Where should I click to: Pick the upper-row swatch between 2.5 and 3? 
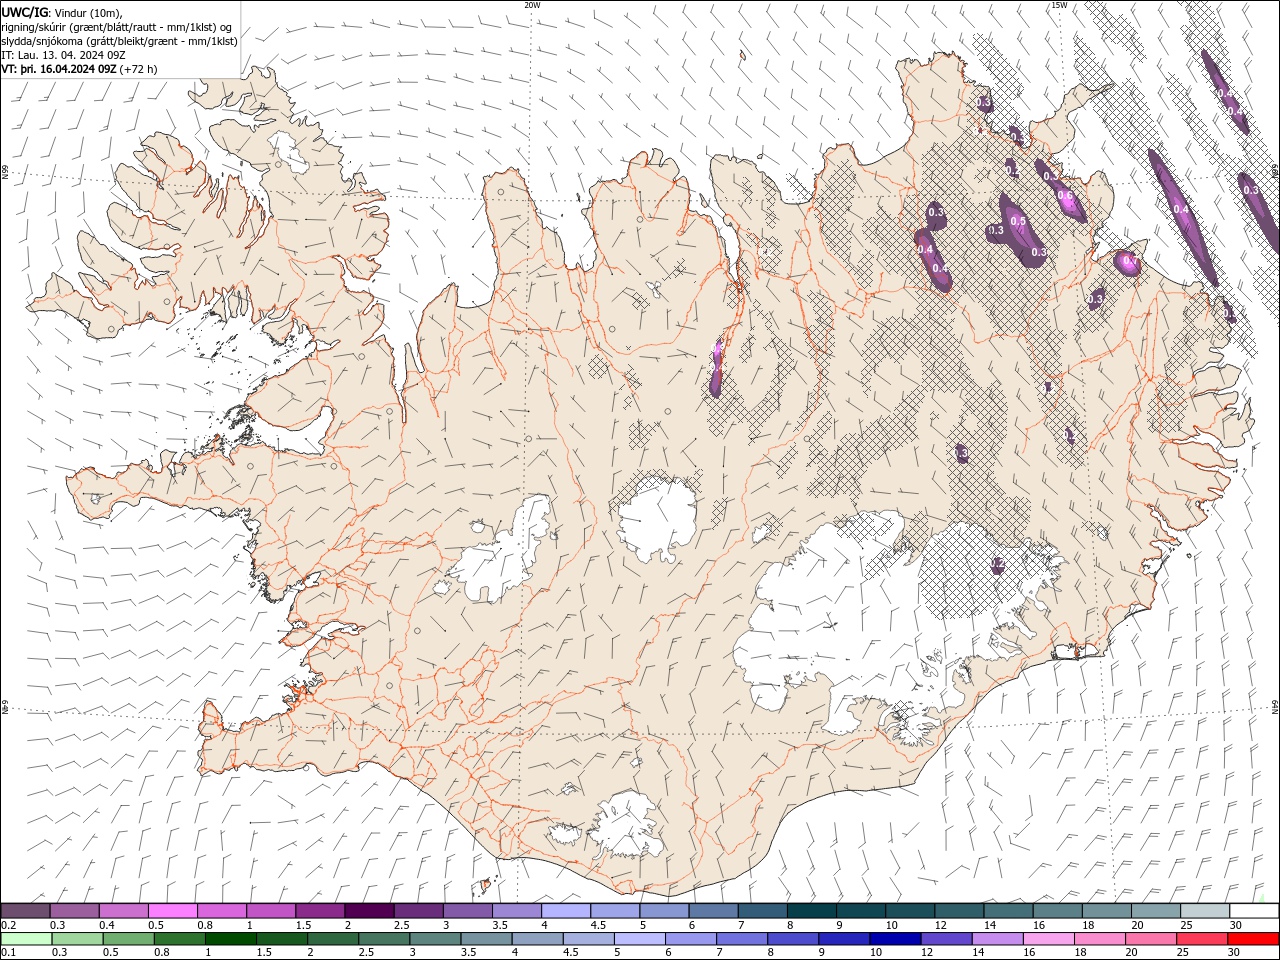(418, 911)
